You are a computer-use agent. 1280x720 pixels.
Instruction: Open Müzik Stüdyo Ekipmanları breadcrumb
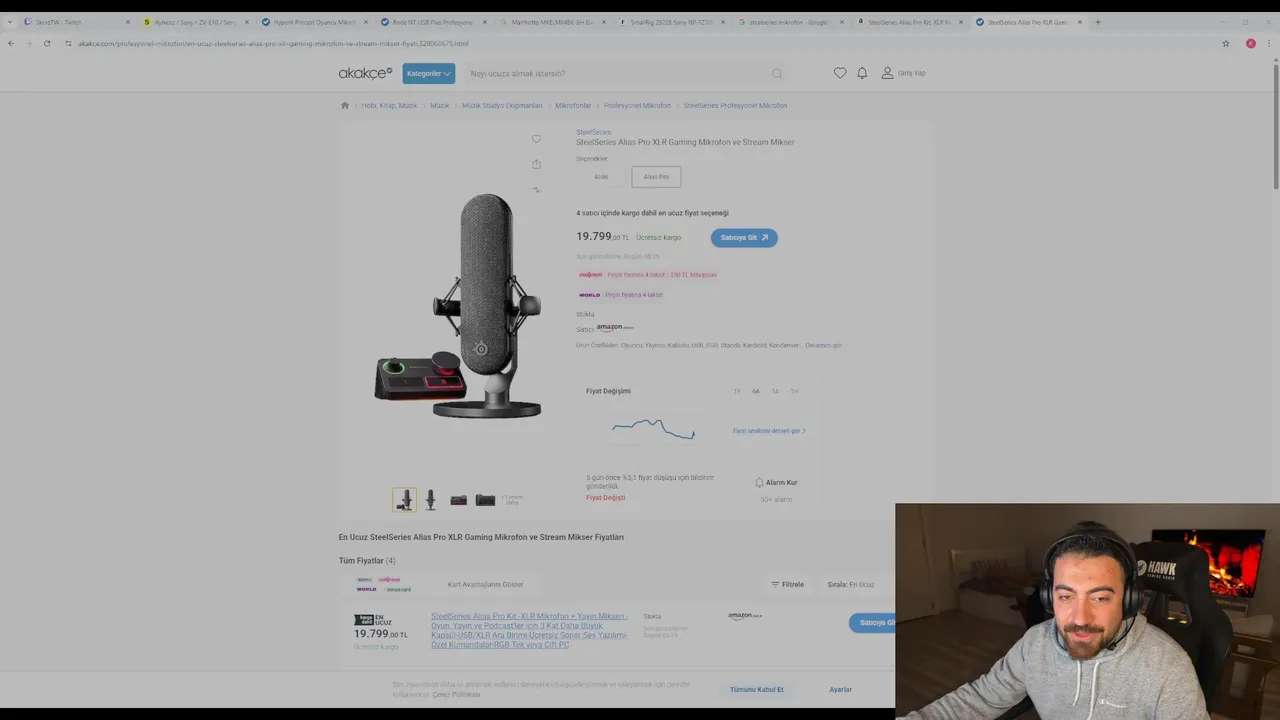coord(502,105)
